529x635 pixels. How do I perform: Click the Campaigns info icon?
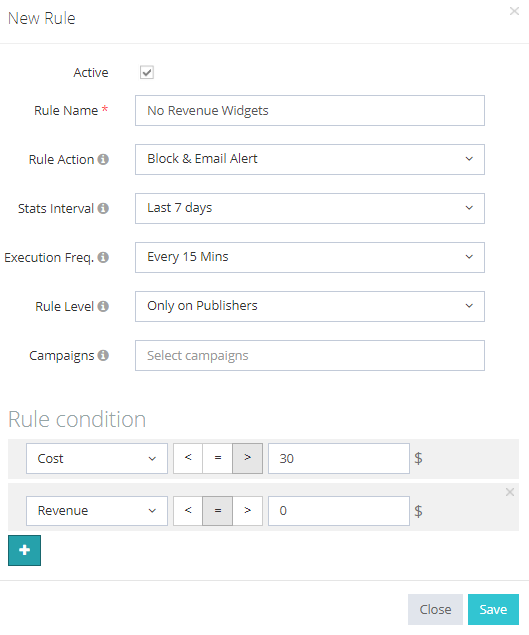coord(103,355)
